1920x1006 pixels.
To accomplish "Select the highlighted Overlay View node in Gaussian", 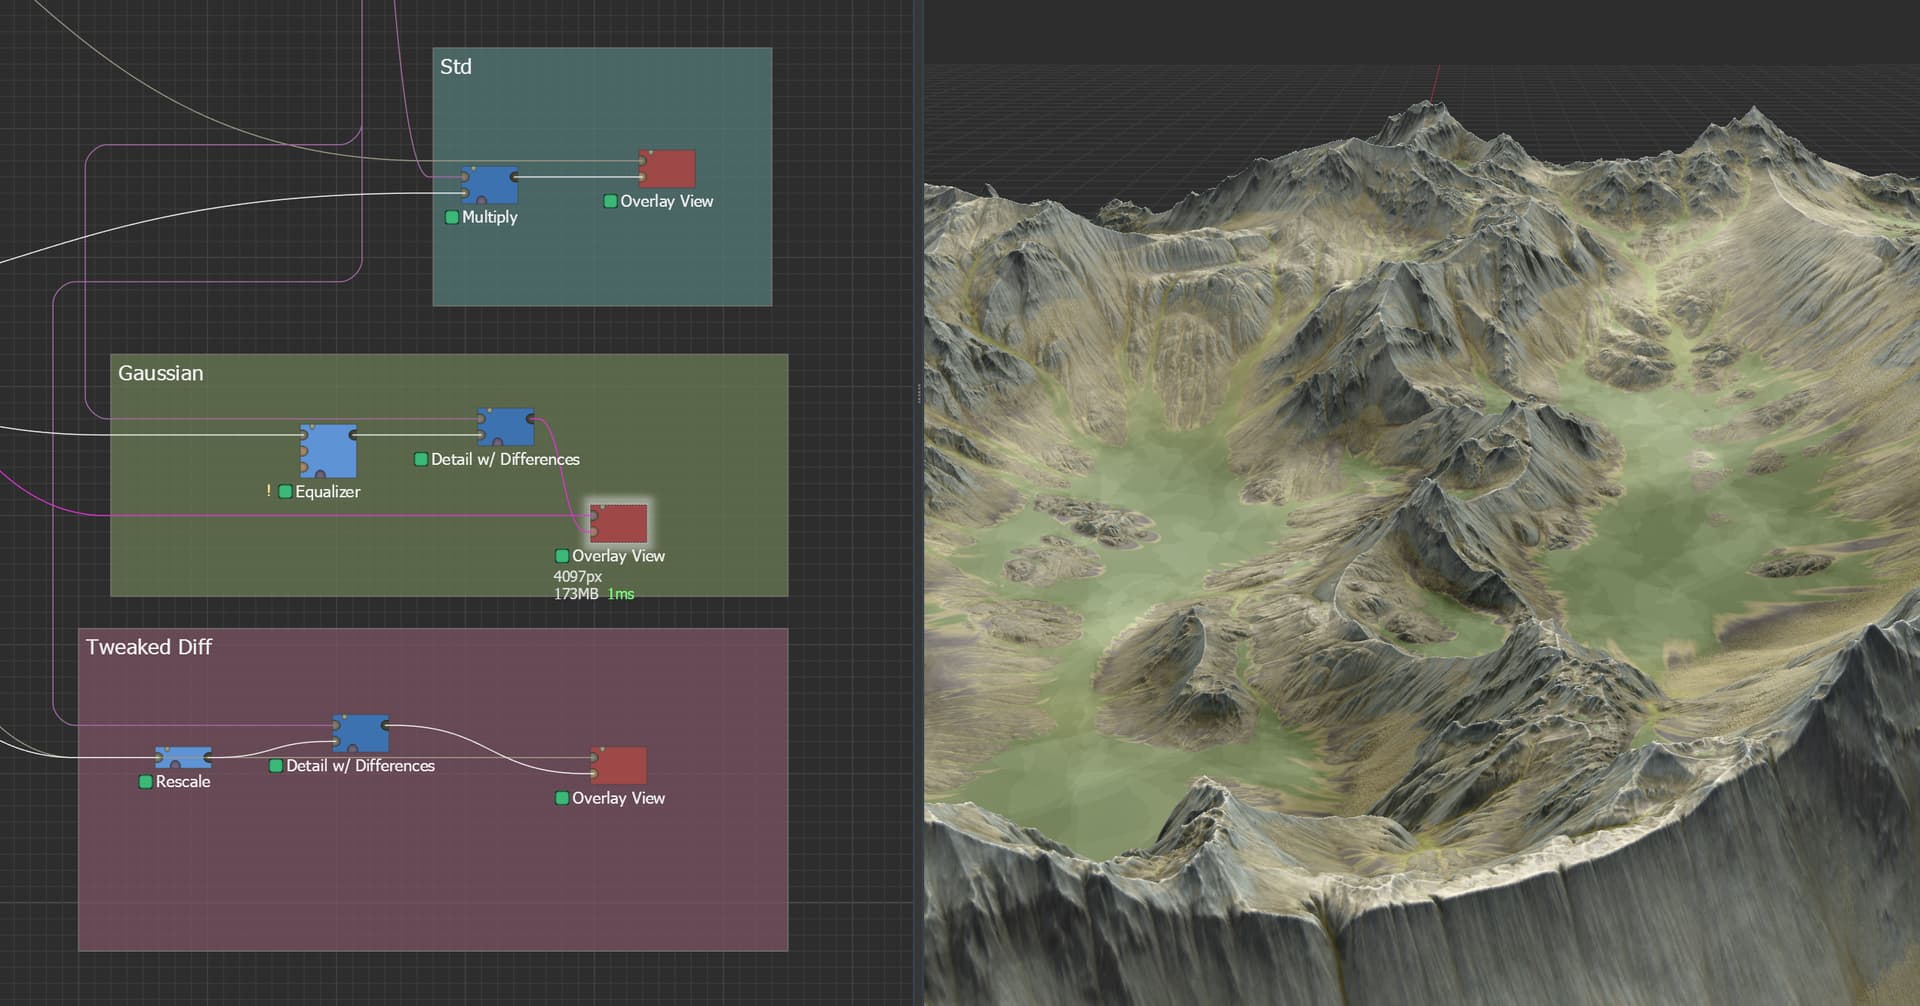I will coord(619,523).
